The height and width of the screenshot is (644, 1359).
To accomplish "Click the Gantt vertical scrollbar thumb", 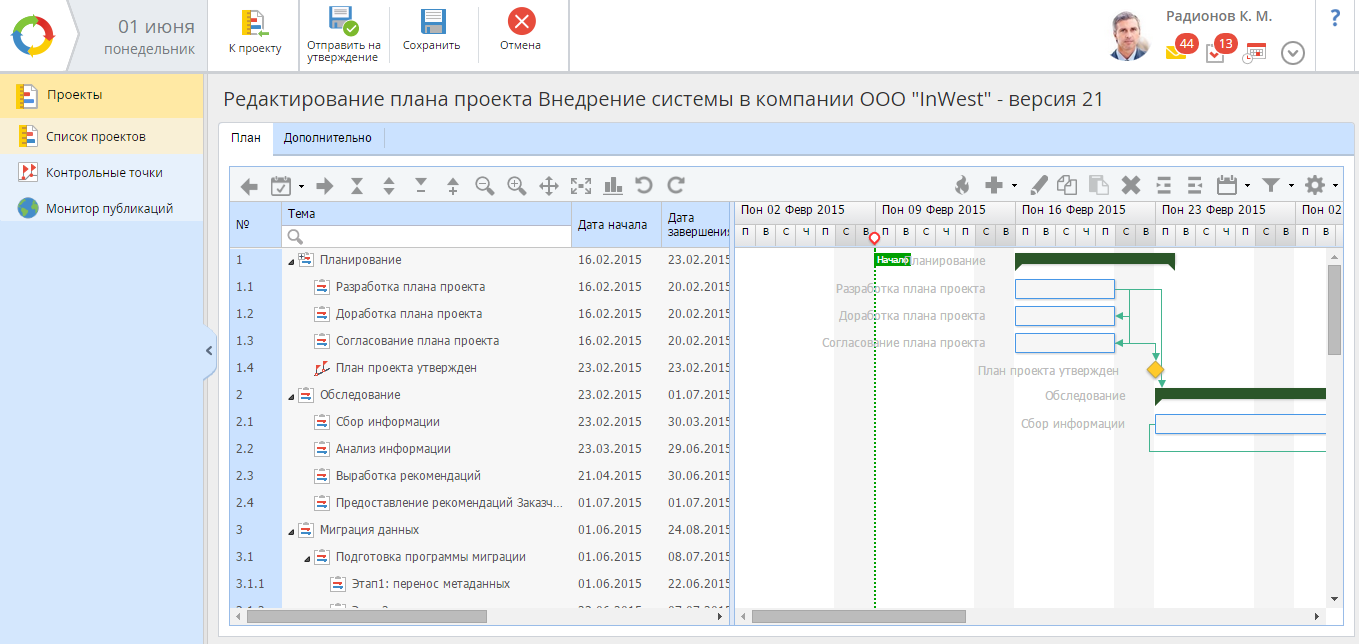I will pos(1334,309).
